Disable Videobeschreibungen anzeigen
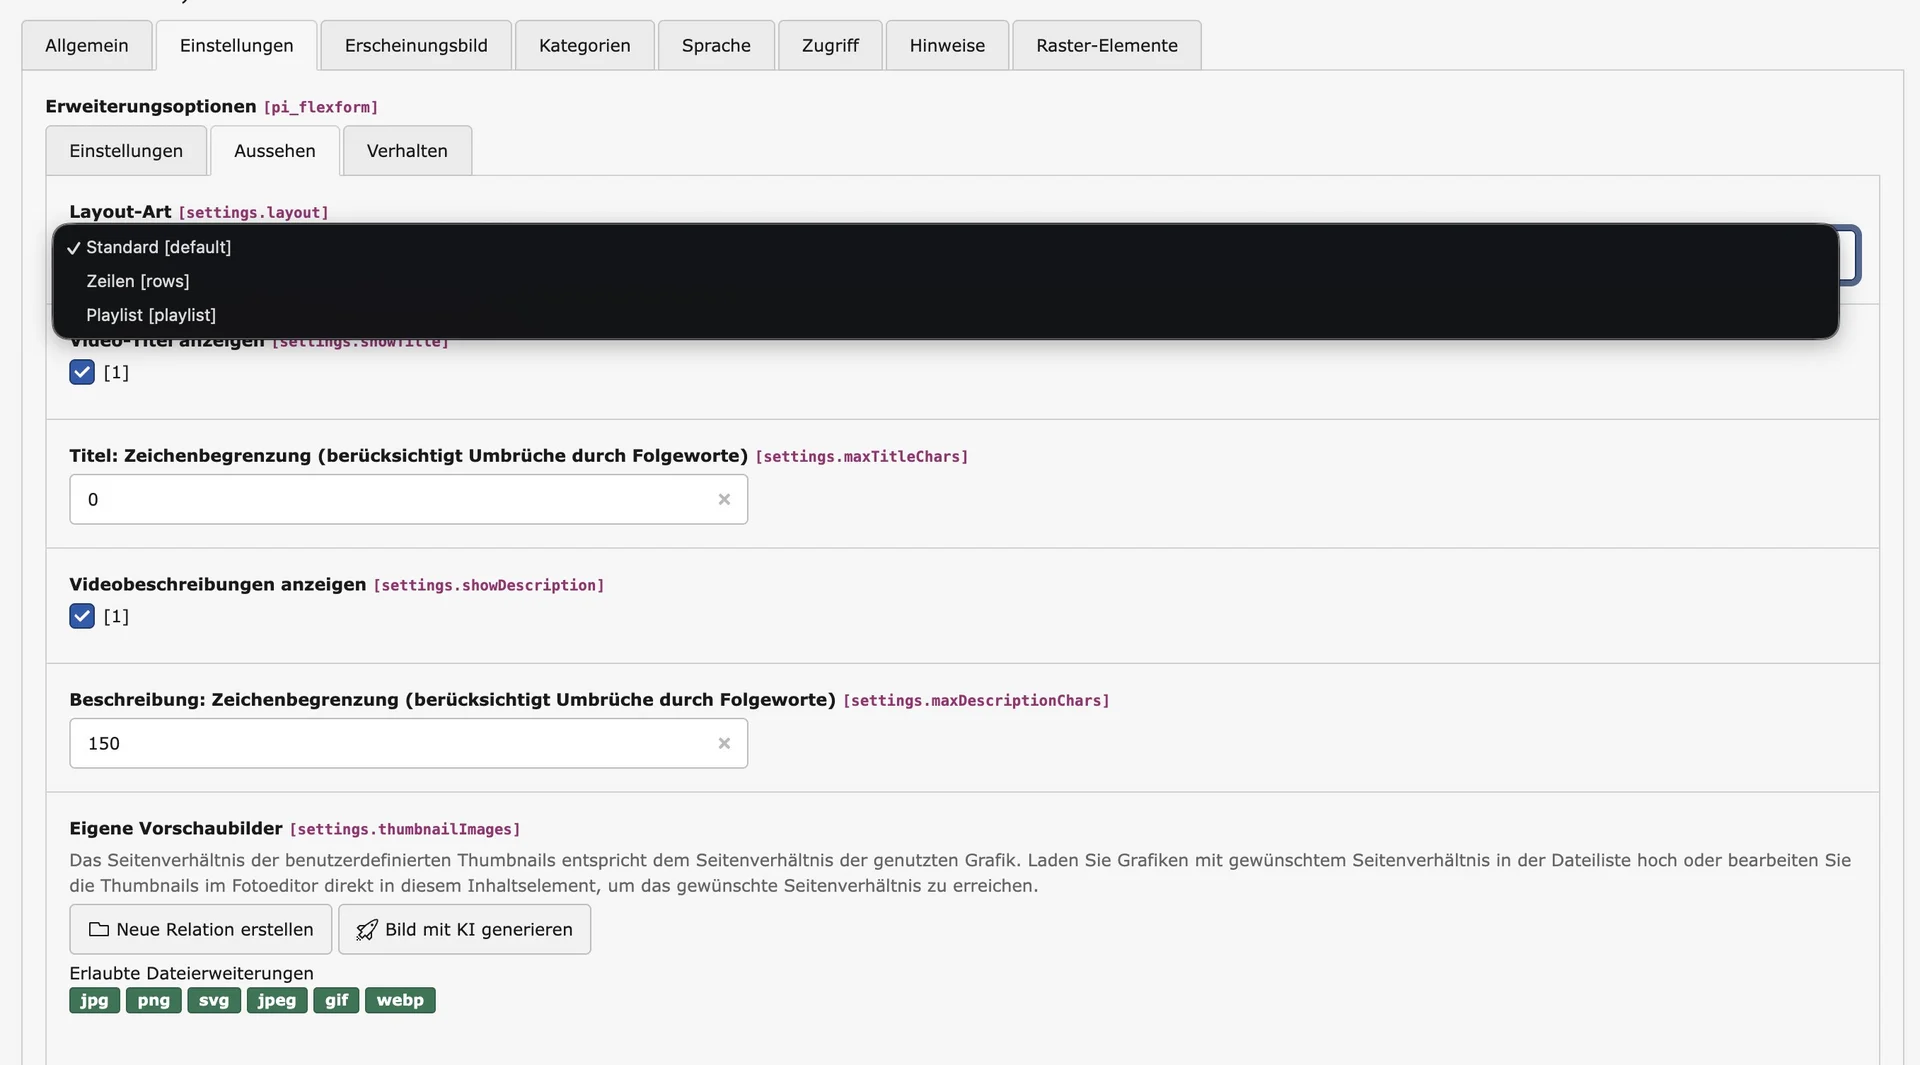Image resolution: width=1920 pixels, height=1065 pixels. (x=81, y=616)
